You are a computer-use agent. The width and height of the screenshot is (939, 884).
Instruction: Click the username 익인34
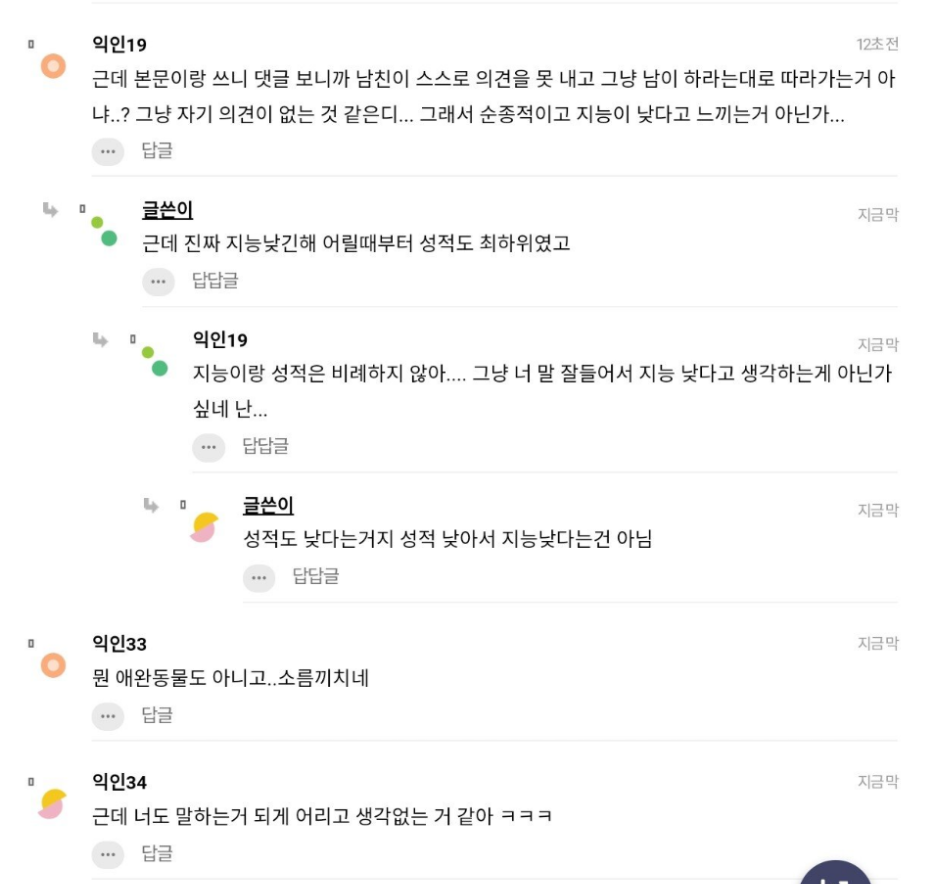[x=119, y=782]
